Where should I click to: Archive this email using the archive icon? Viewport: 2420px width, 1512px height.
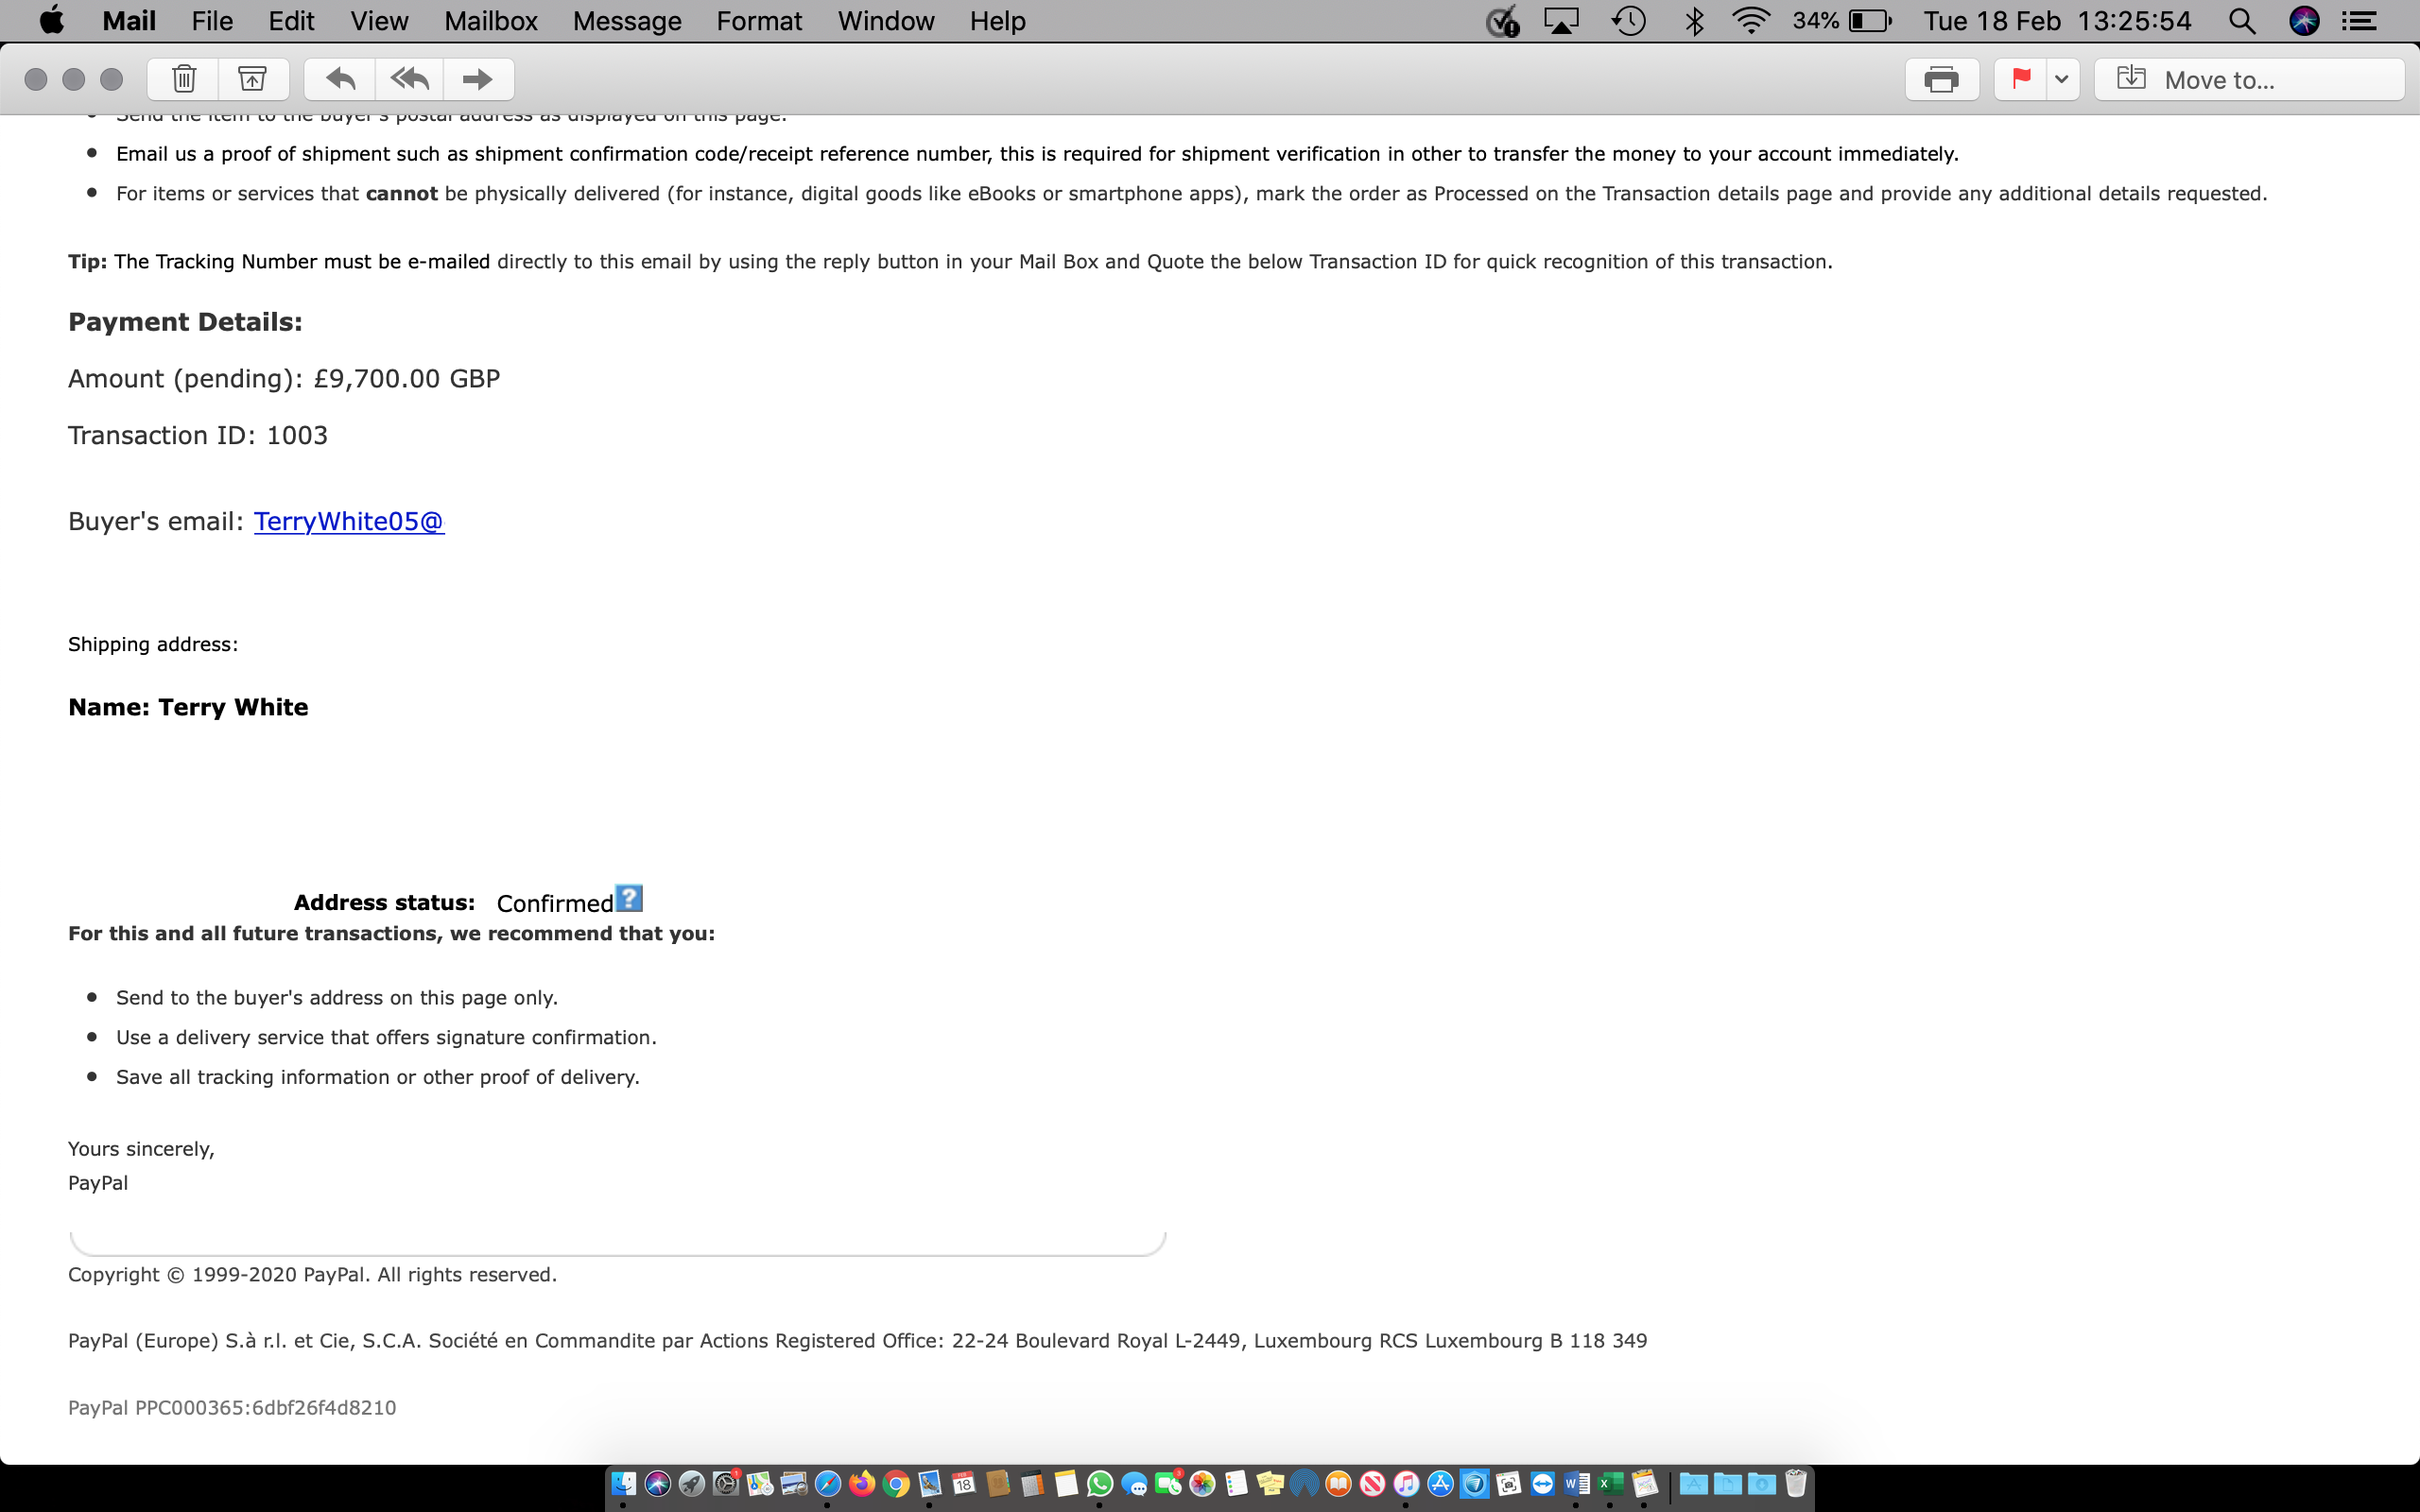coord(253,79)
